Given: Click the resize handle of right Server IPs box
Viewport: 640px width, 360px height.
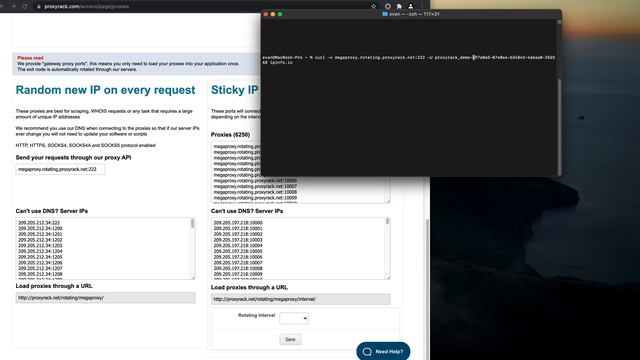Looking at the screenshot, I should coord(388,277).
